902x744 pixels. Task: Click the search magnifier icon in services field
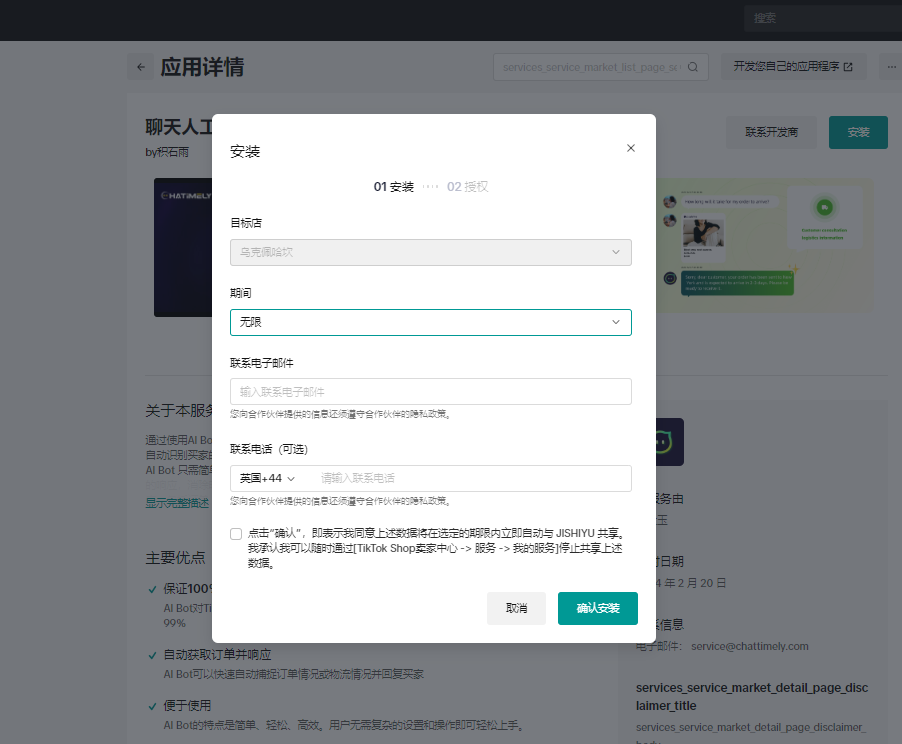click(x=693, y=67)
